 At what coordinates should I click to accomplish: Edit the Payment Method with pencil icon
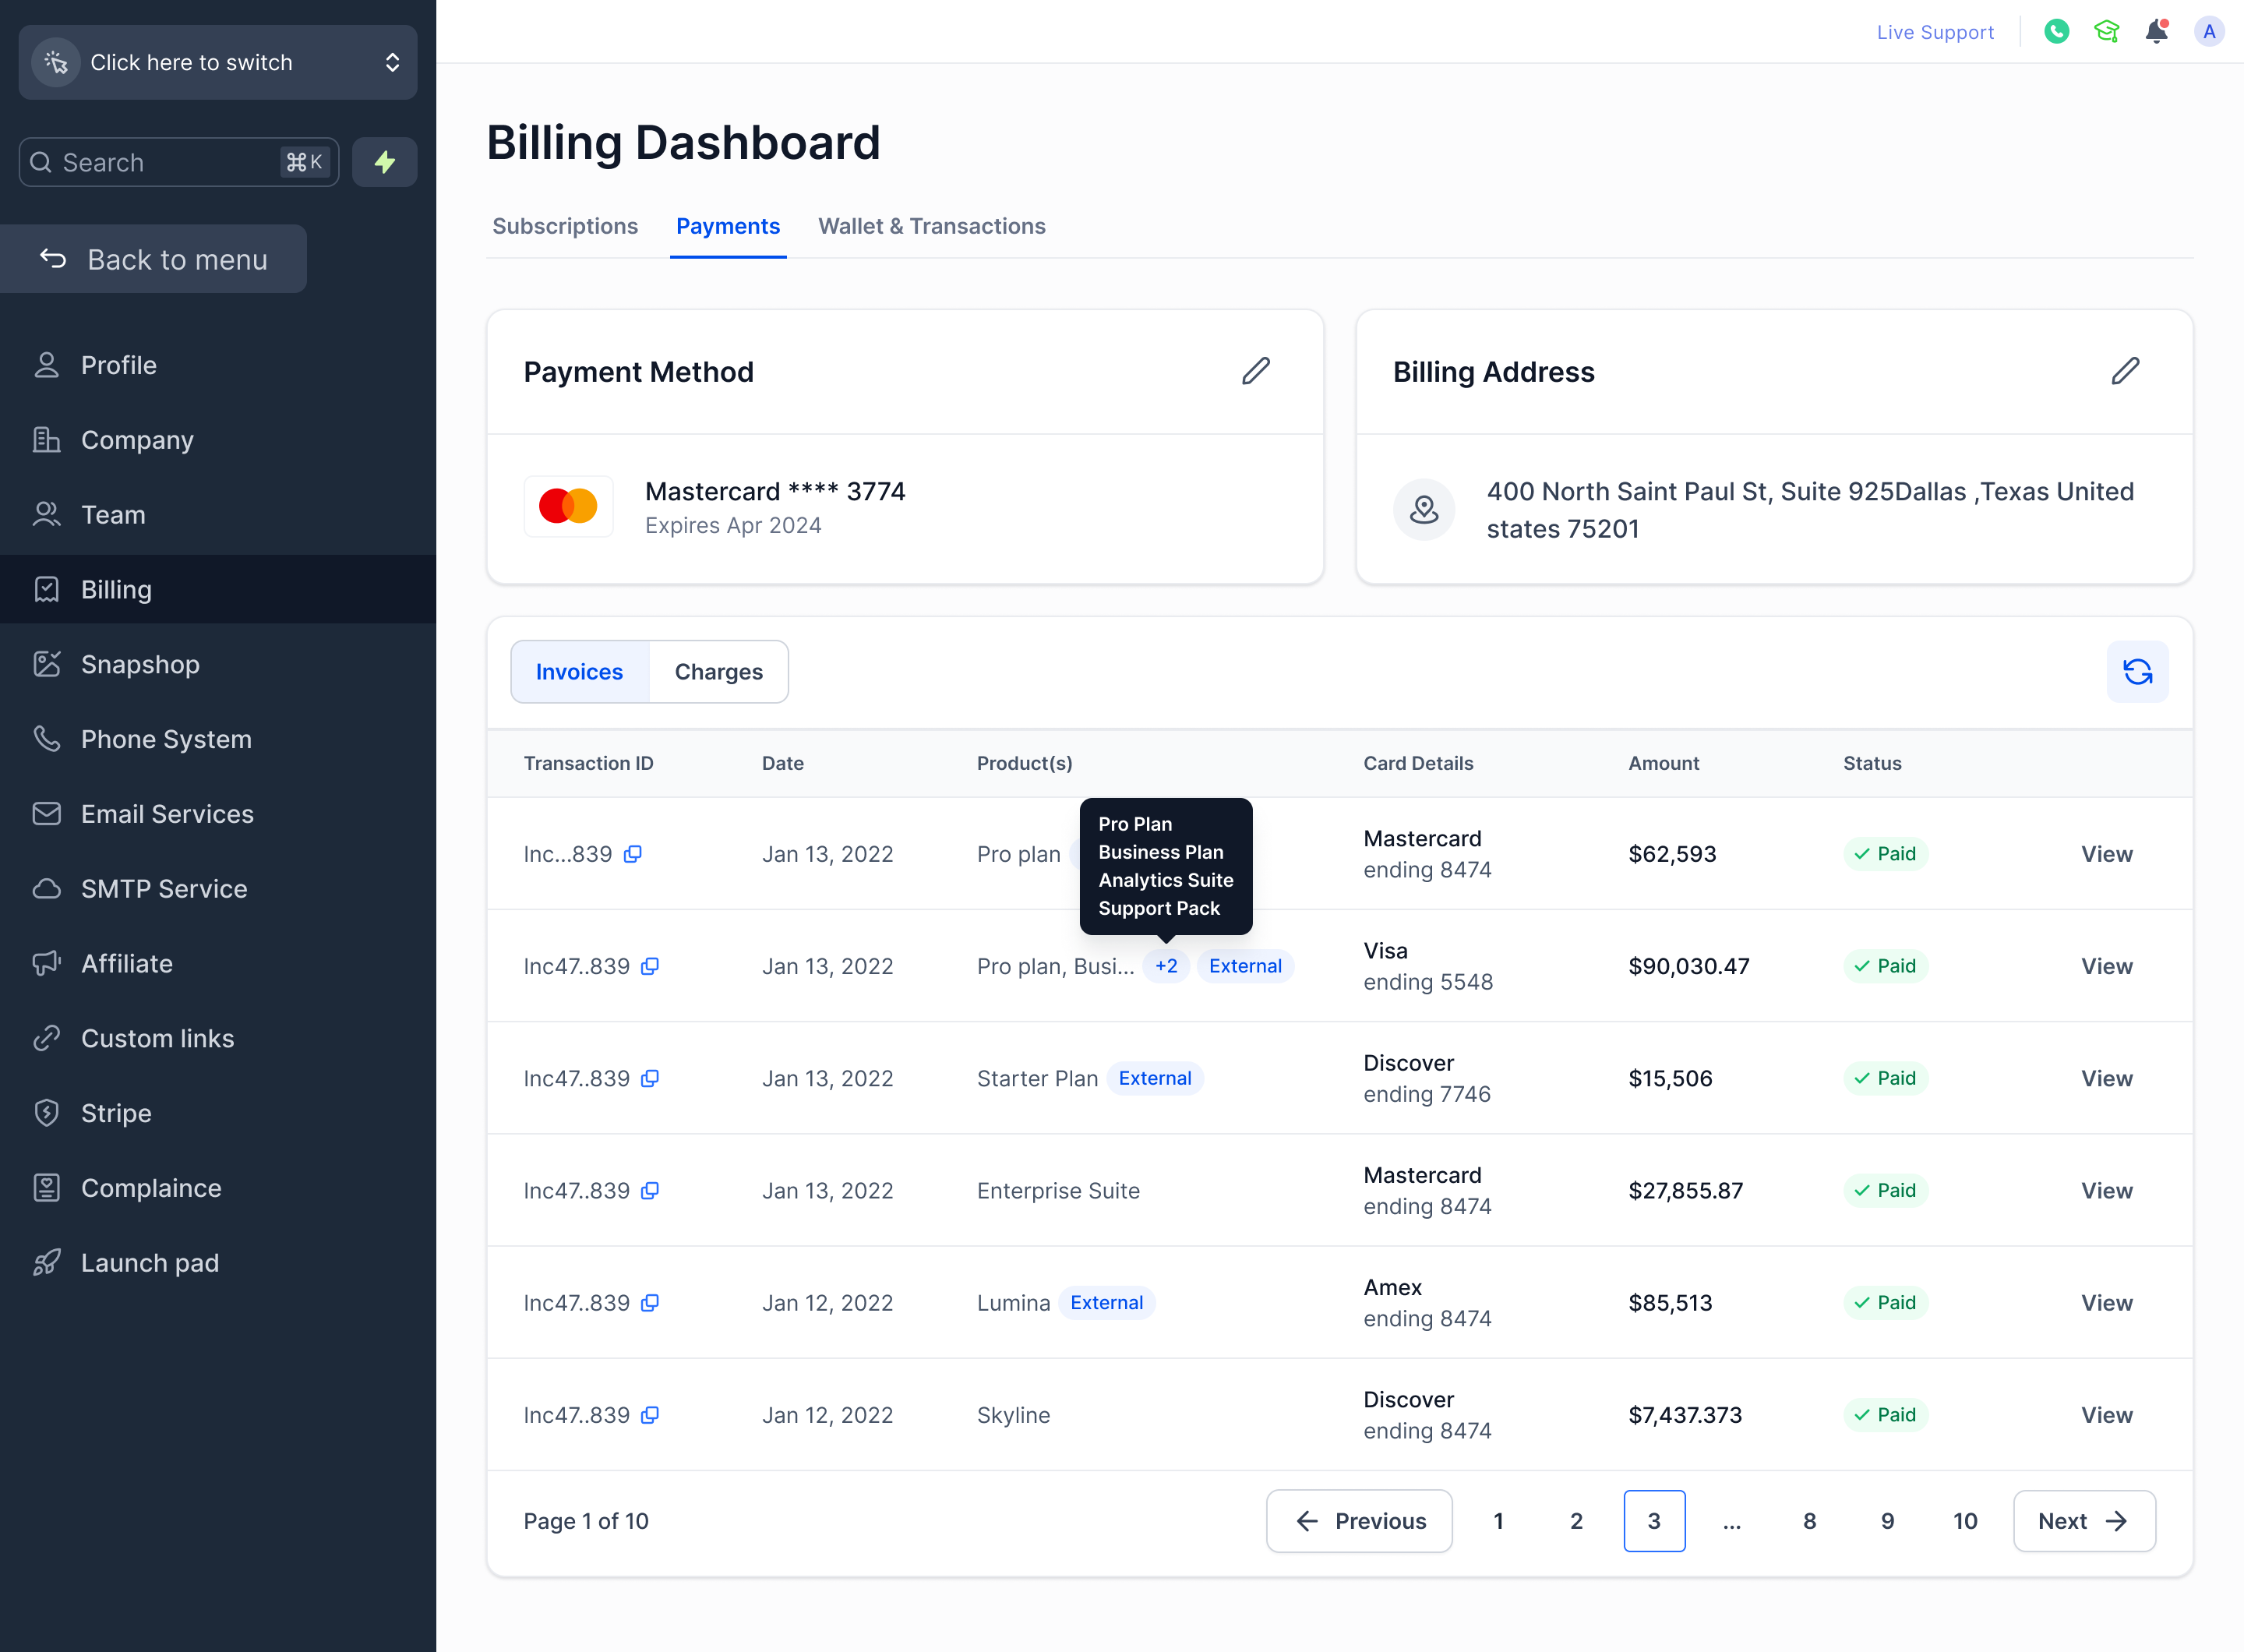pyautogui.click(x=1256, y=371)
